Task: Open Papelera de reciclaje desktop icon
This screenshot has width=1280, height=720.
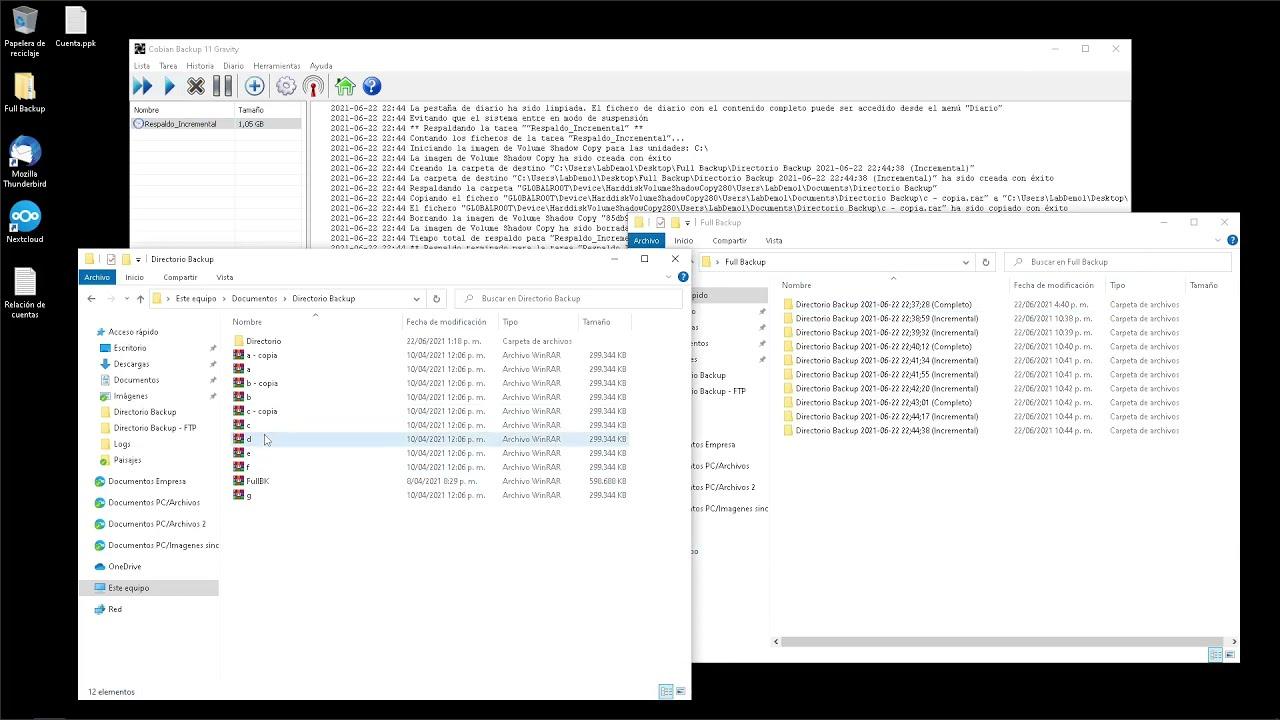Action: 24,31
